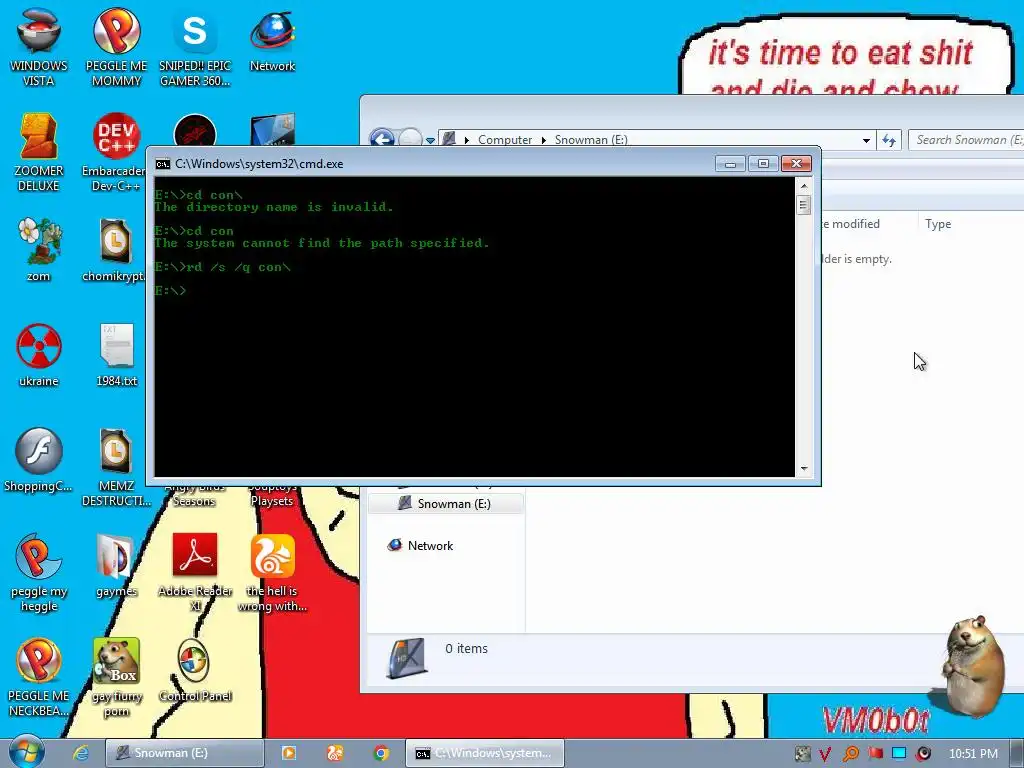This screenshot has width=1024, height=768.
Task: Open the PEGGLE ME NECKBEA... icon
Action: click(x=39, y=677)
